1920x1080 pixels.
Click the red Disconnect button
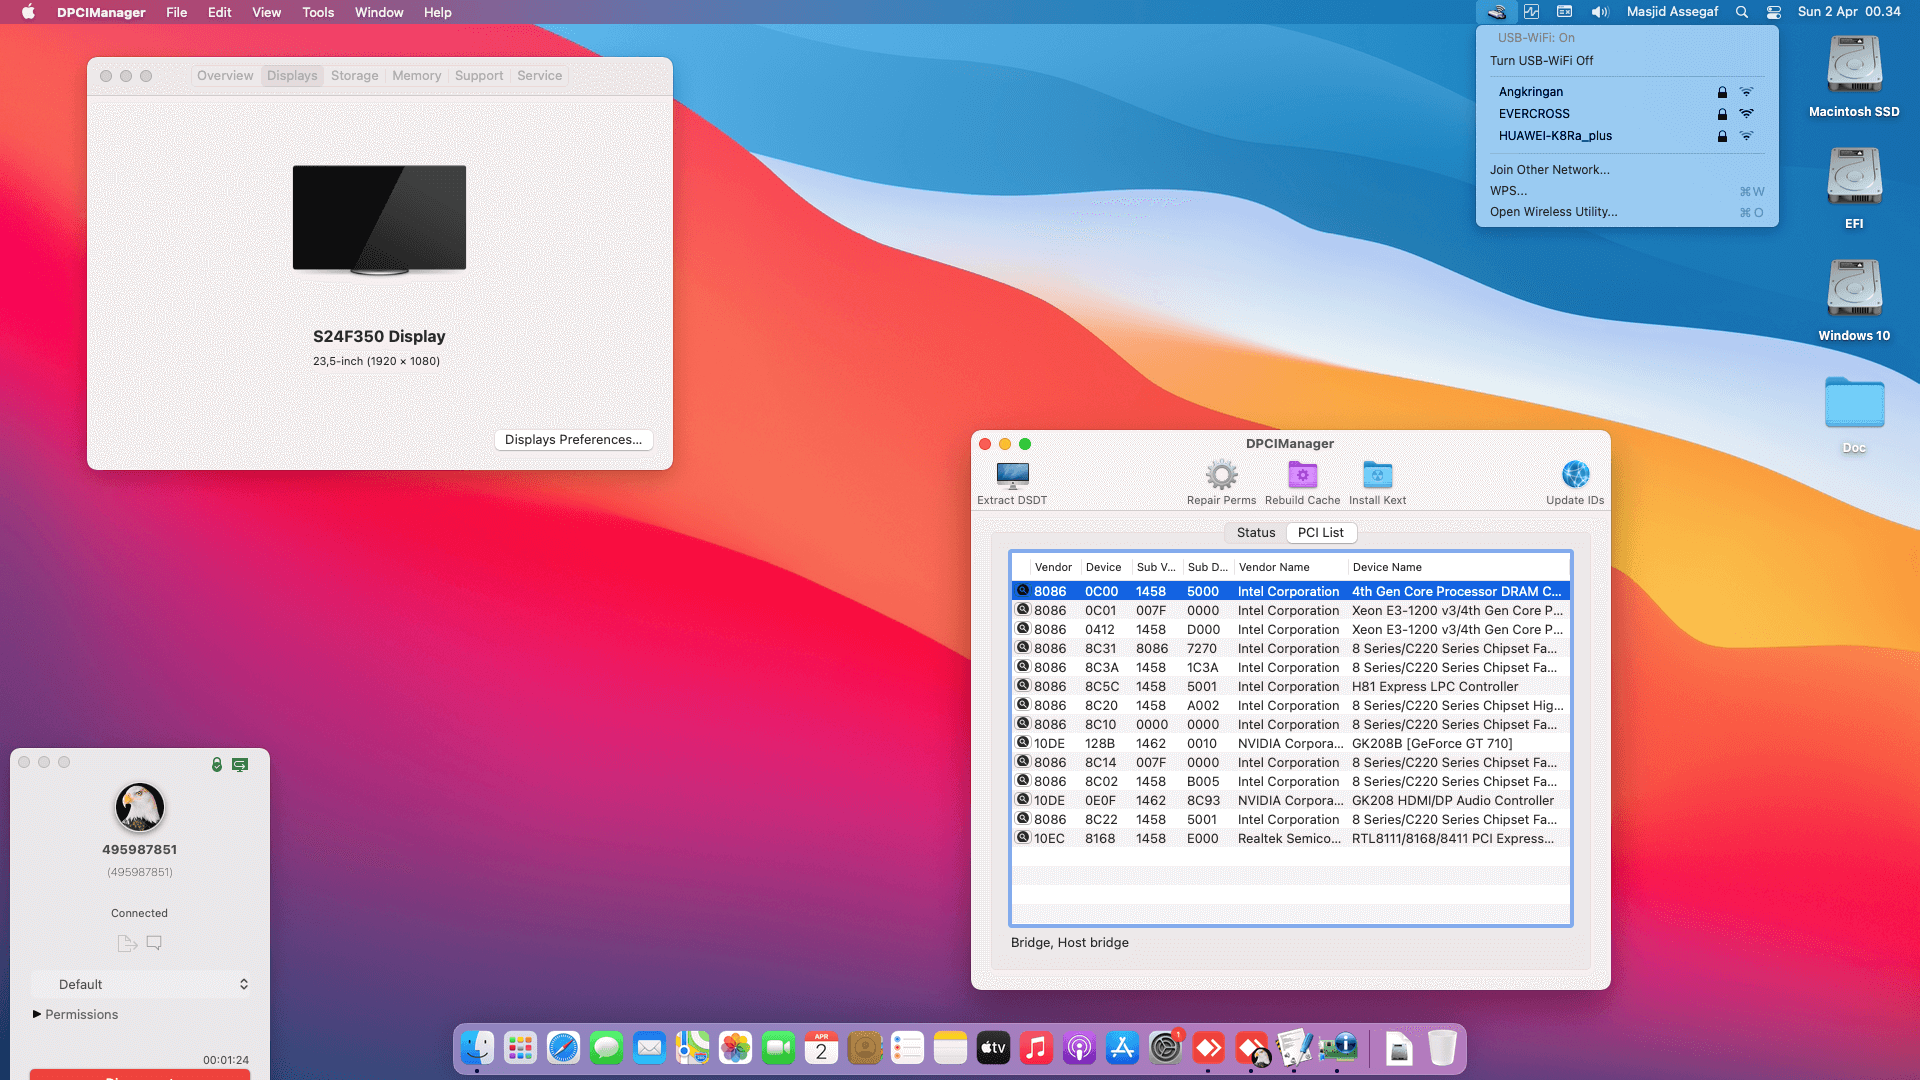140,1075
